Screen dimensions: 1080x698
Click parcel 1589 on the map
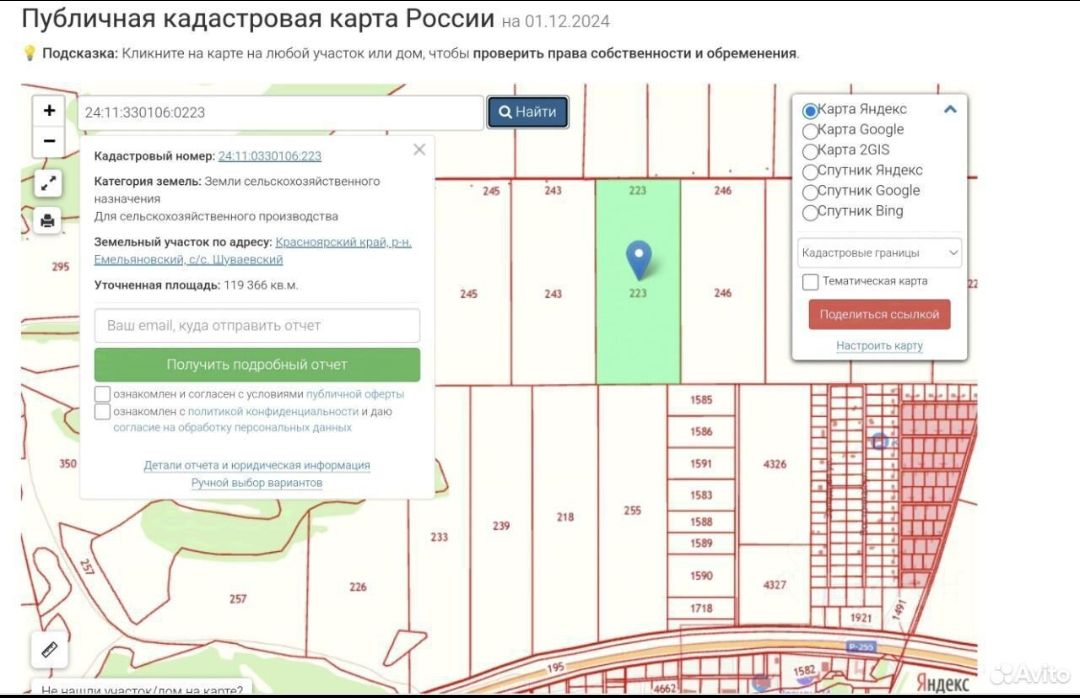pyautogui.click(x=701, y=543)
